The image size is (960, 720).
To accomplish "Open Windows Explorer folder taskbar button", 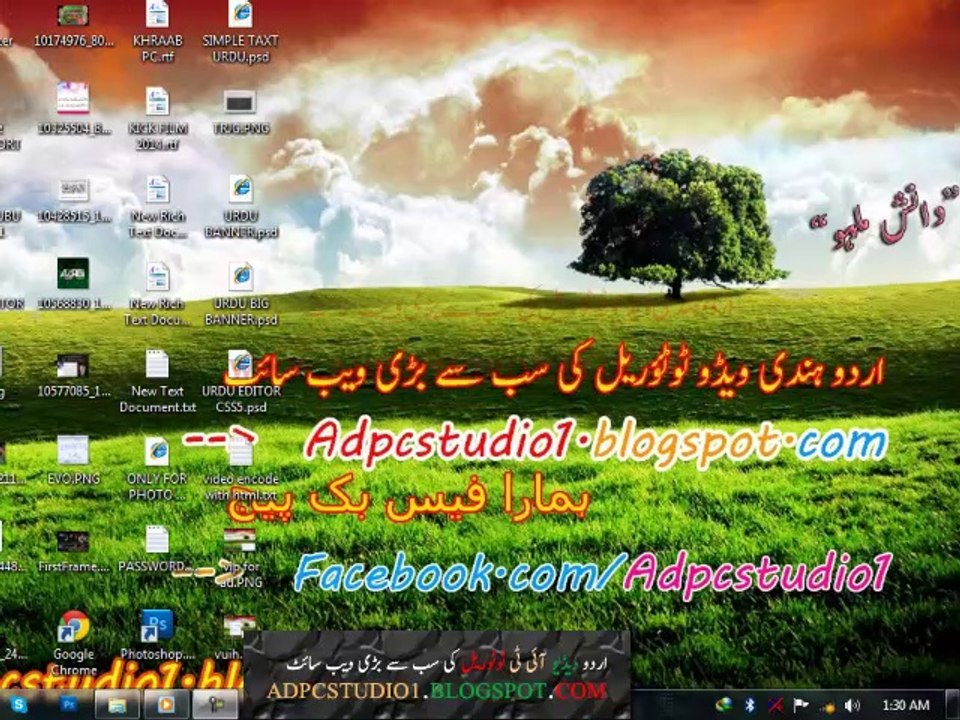I will (117, 705).
